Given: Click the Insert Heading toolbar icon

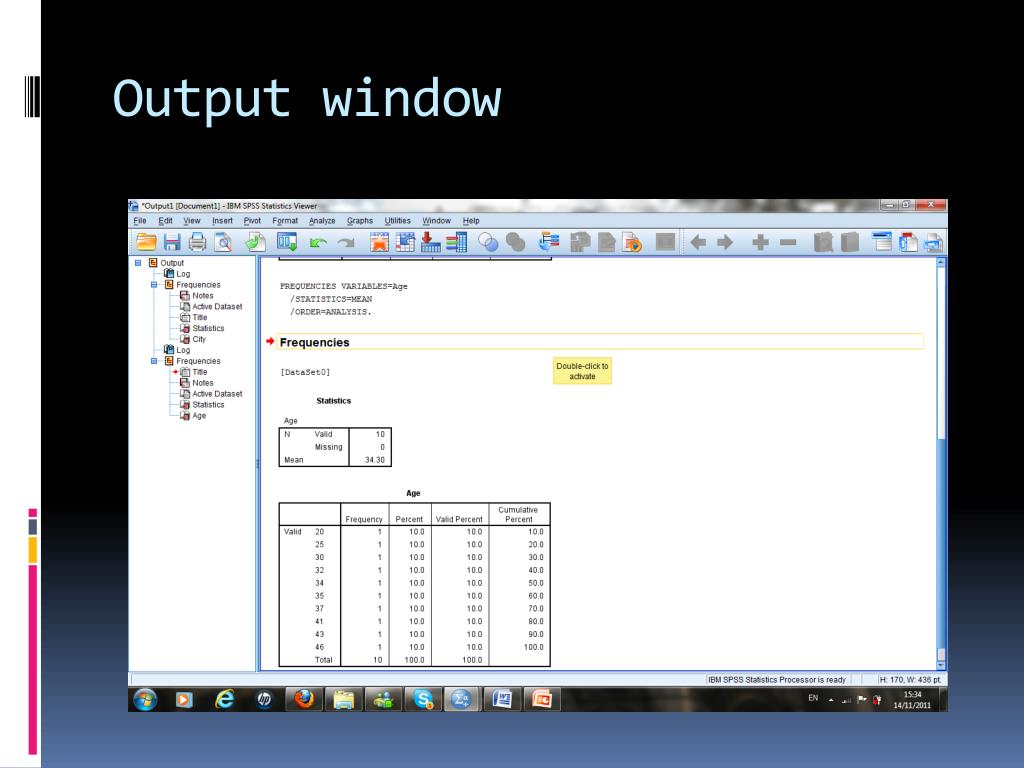Looking at the screenshot, I should 882,242.
